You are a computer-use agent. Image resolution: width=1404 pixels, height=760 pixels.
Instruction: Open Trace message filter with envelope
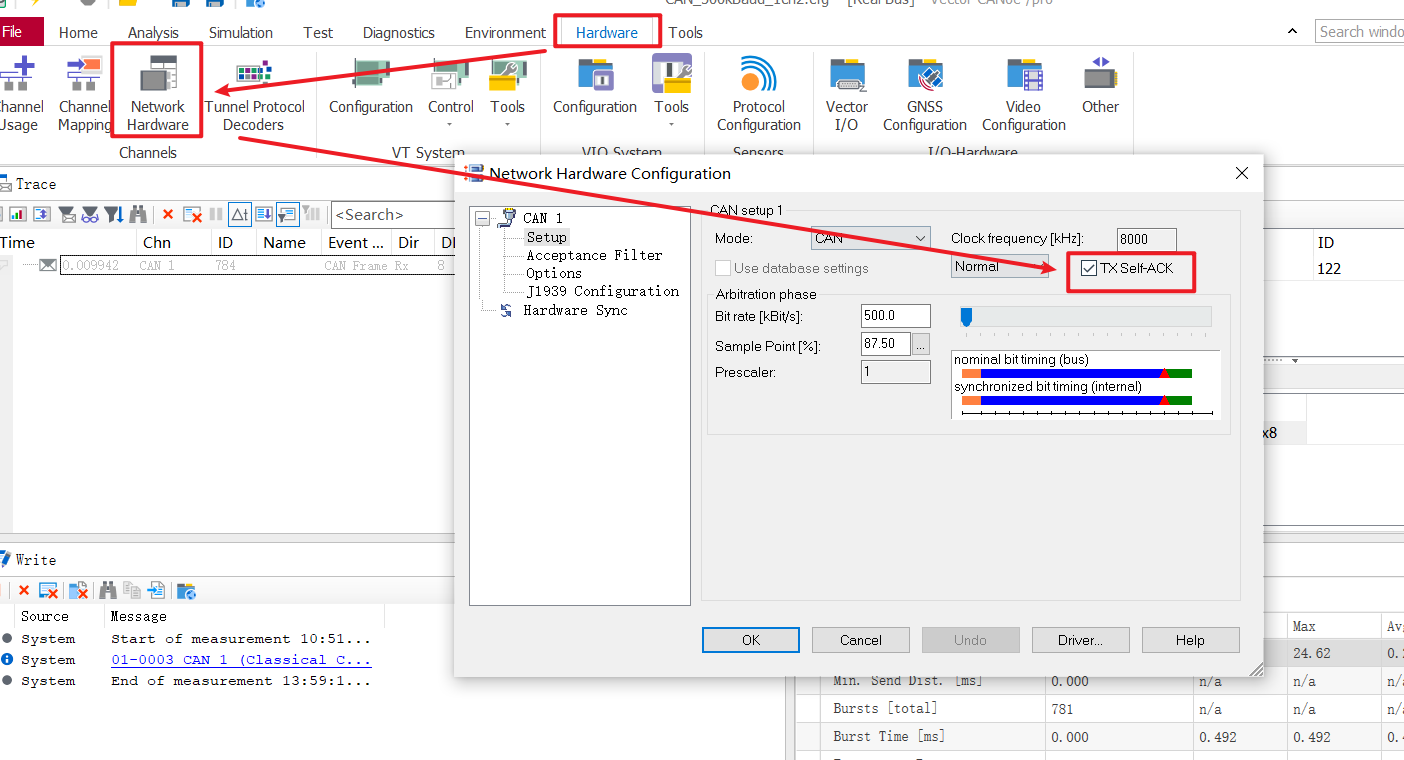click(67, 214)
